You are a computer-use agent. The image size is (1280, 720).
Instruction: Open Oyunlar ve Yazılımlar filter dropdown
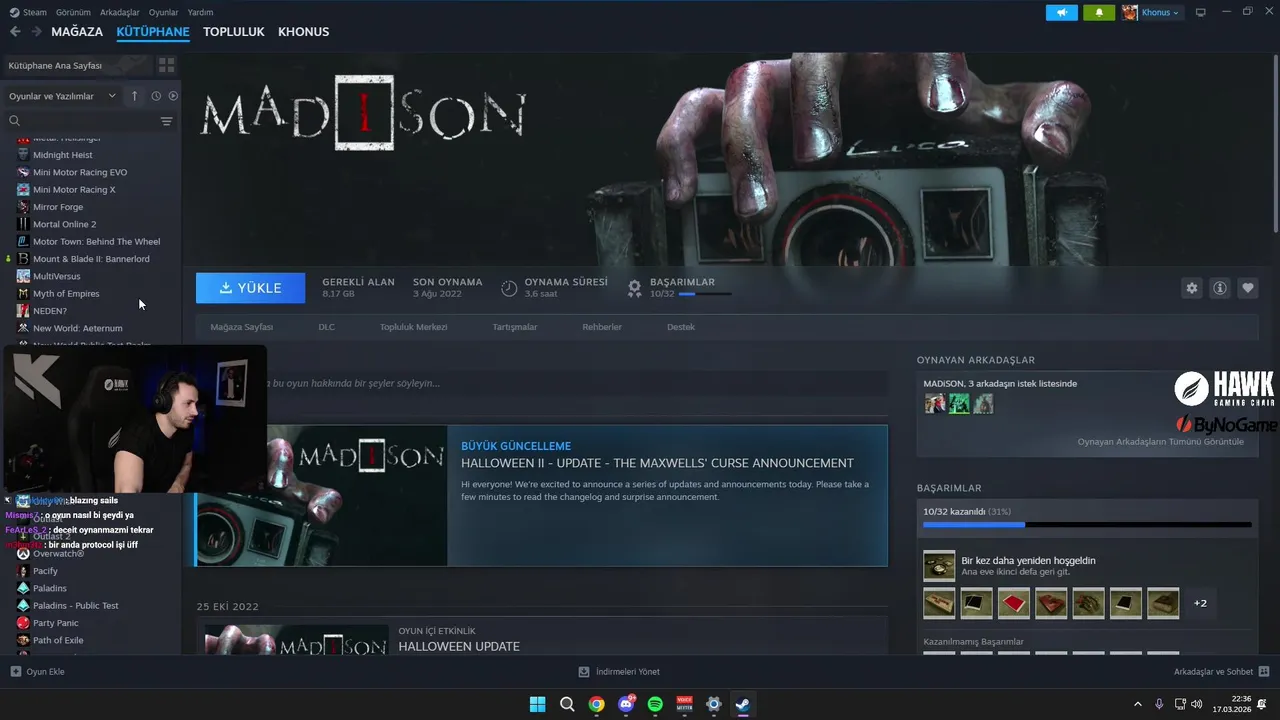(63, 96)
